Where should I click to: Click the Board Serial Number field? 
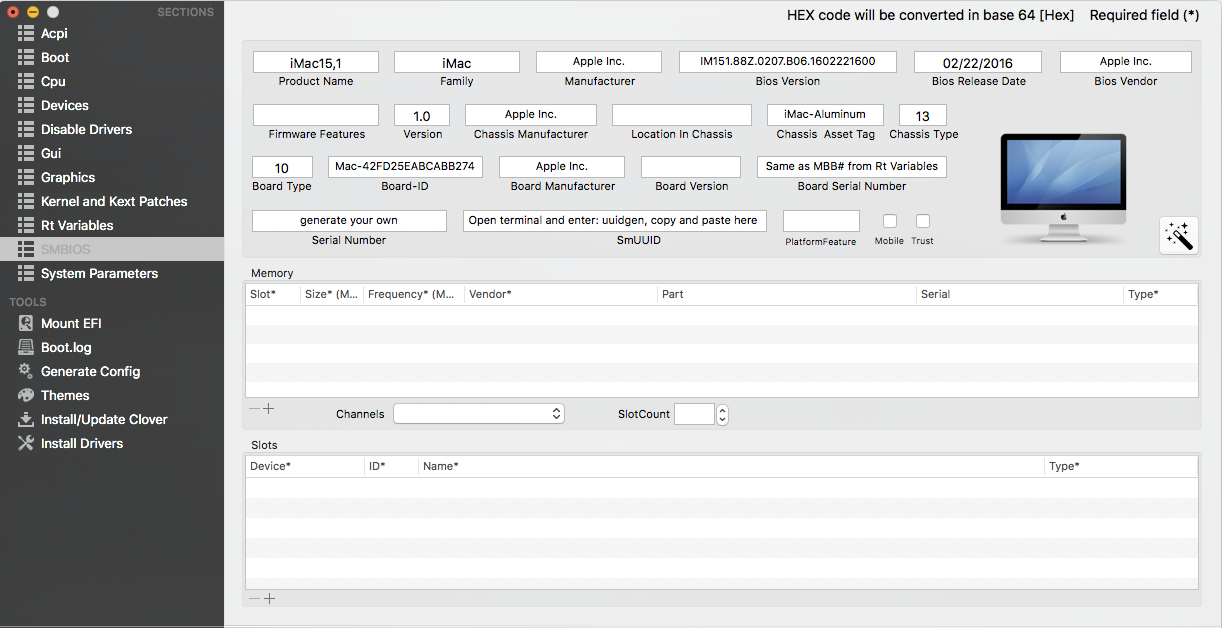[852, 167]
